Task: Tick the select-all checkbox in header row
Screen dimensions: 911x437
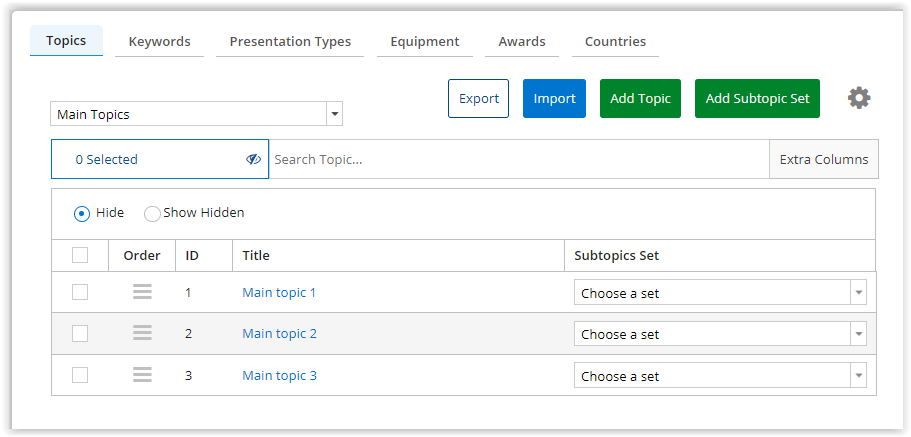Action: [80, 255]
